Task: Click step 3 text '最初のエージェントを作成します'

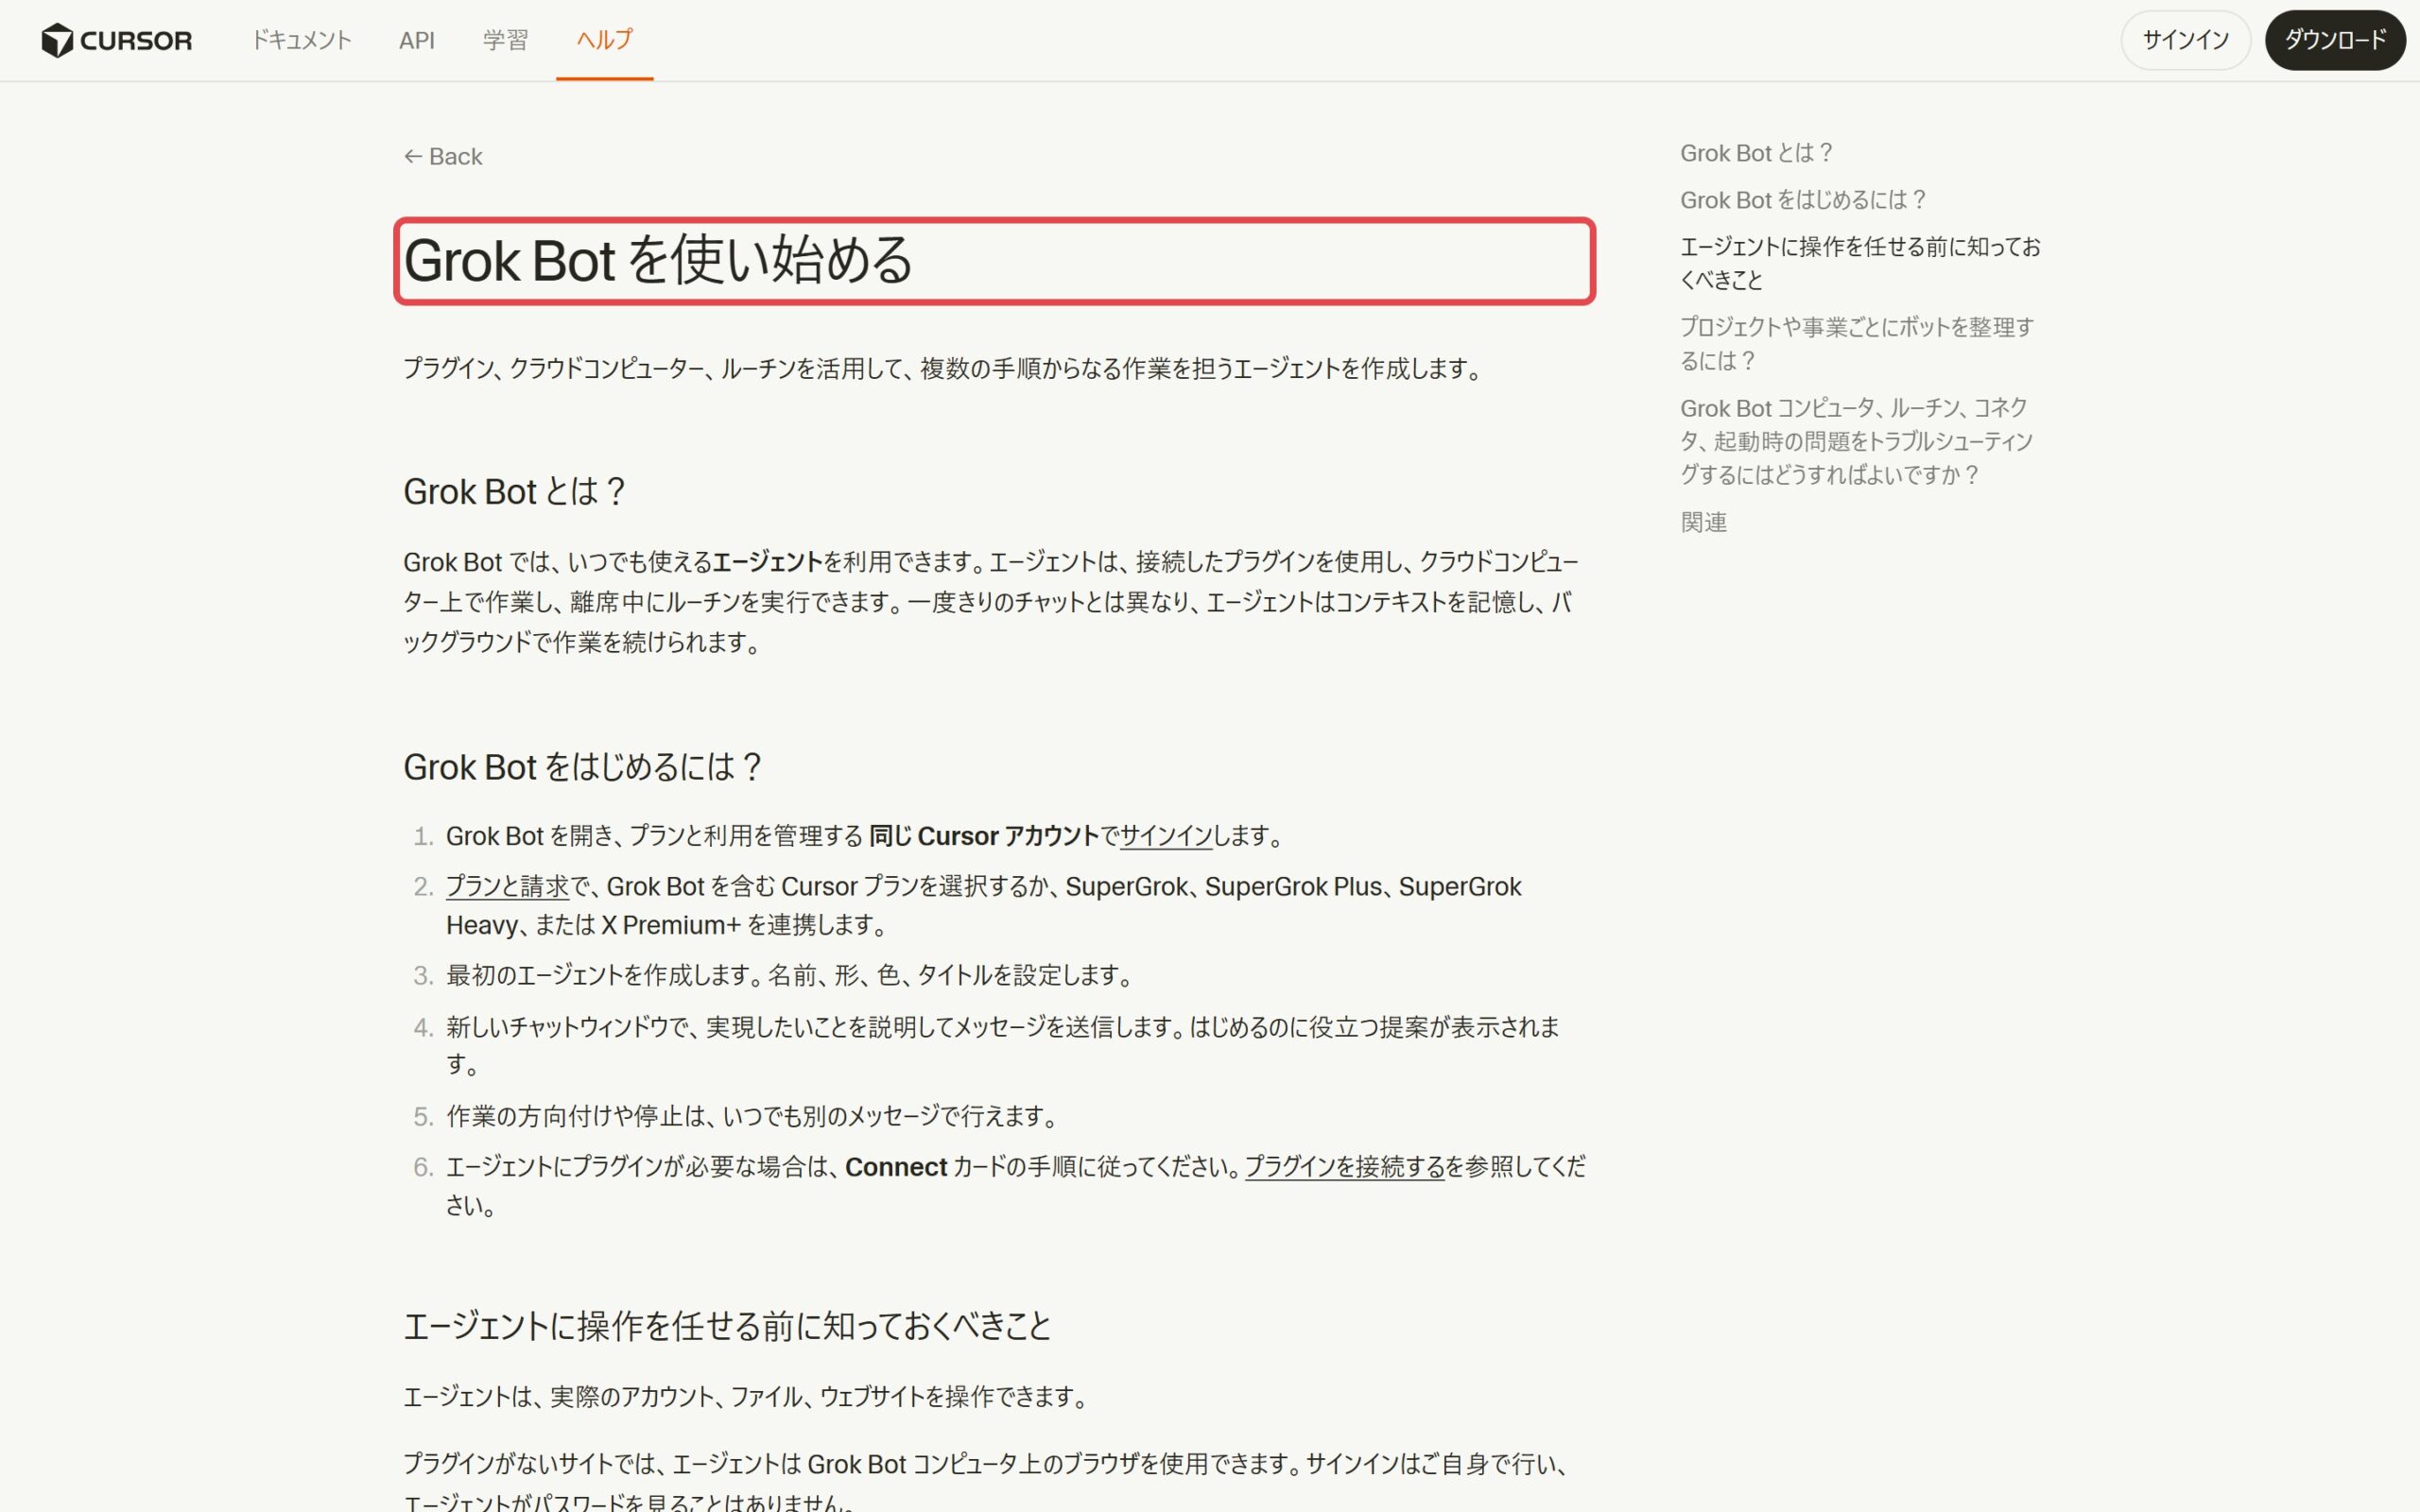Action: pos(791,975)
